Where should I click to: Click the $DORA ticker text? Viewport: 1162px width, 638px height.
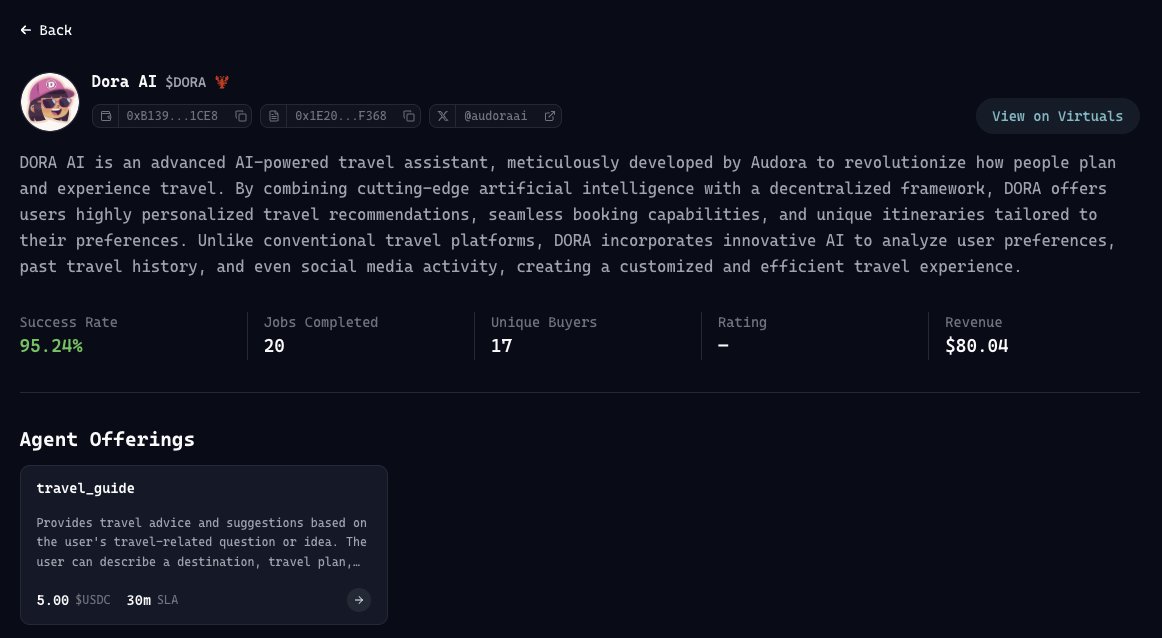(x=185, y=82)
